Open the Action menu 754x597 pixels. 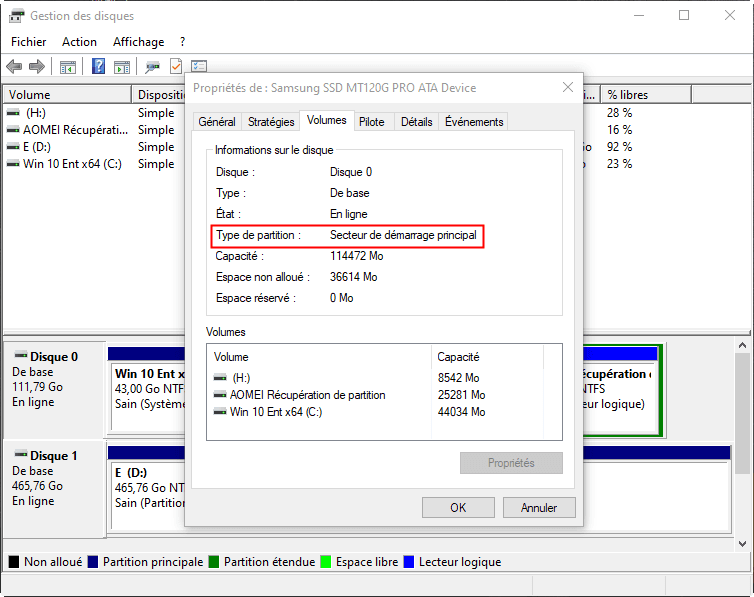coord(79,42)
